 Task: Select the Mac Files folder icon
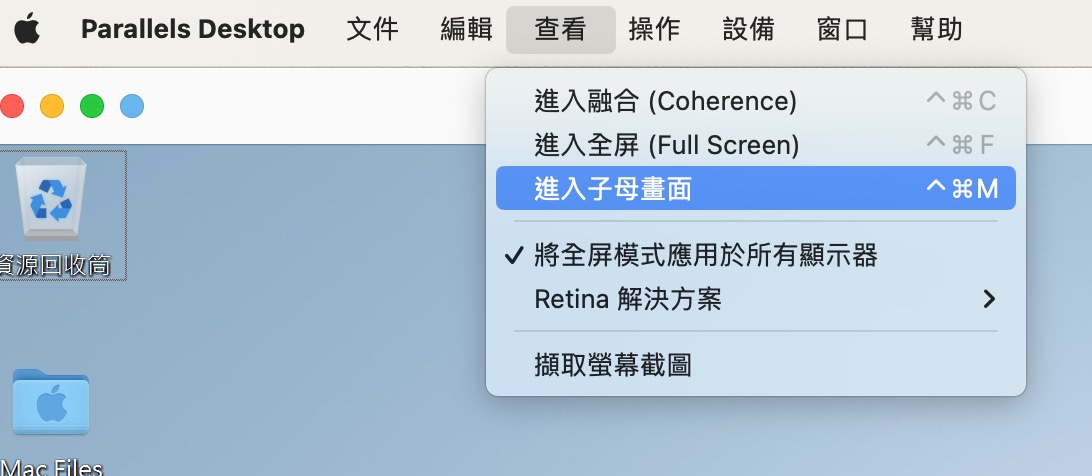(x=51, y=402)
